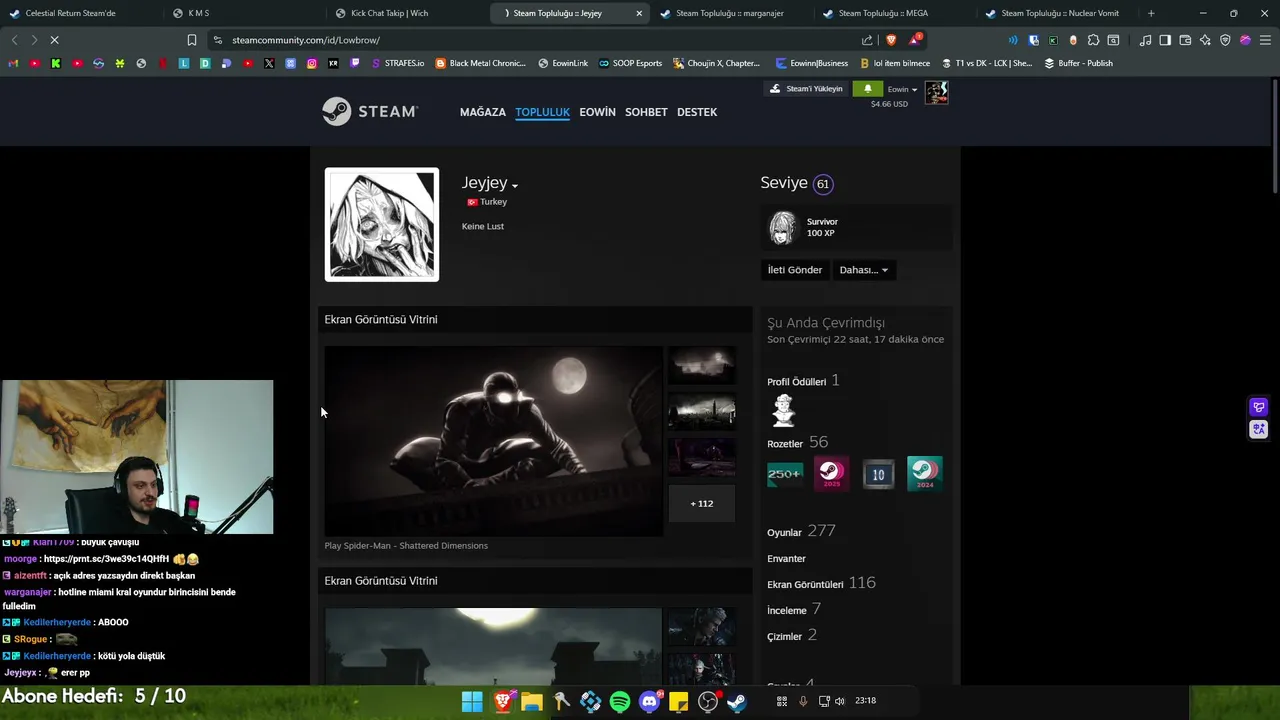Expand the Eowin account dropdown
The height and width of the screenshot is (720, 1280).
902,89
